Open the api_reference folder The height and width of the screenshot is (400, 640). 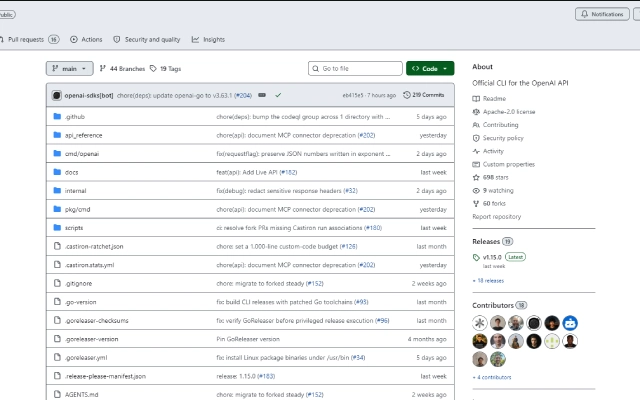pyautogui.click(x=83, y=135)
